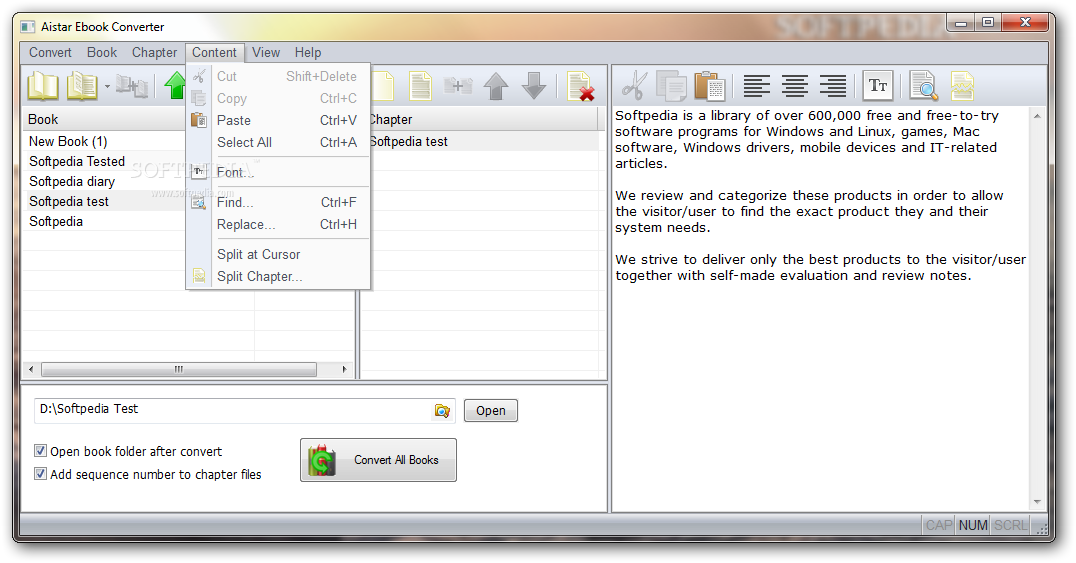Click the NUM status bar indicator
This screenshot has height=563, width=1076.
point(972,525)
